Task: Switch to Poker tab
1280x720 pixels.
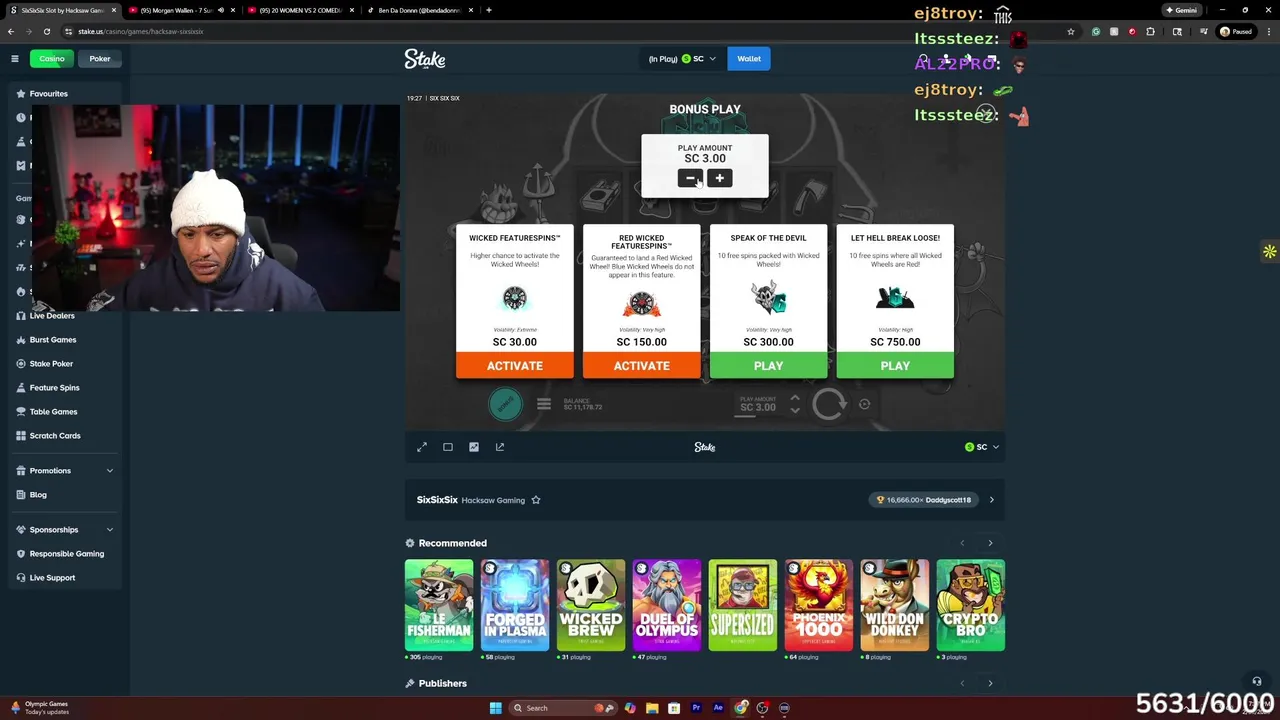Action: point(100,59)
